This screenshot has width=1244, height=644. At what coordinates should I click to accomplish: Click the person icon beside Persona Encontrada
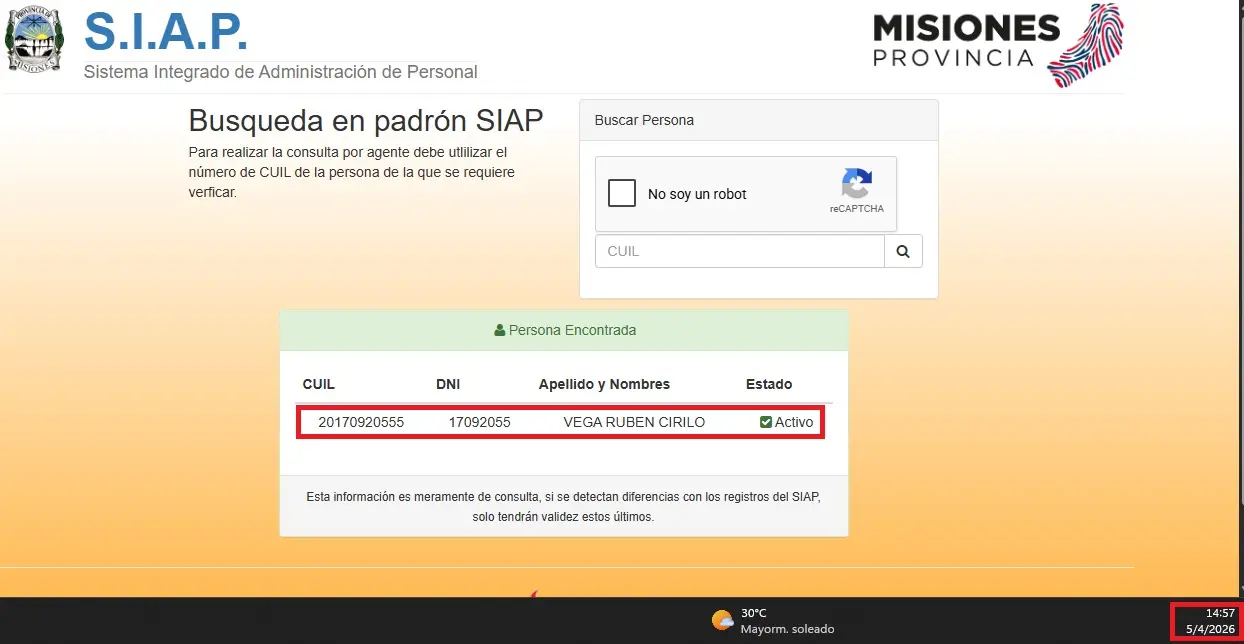tap(500, 330)
